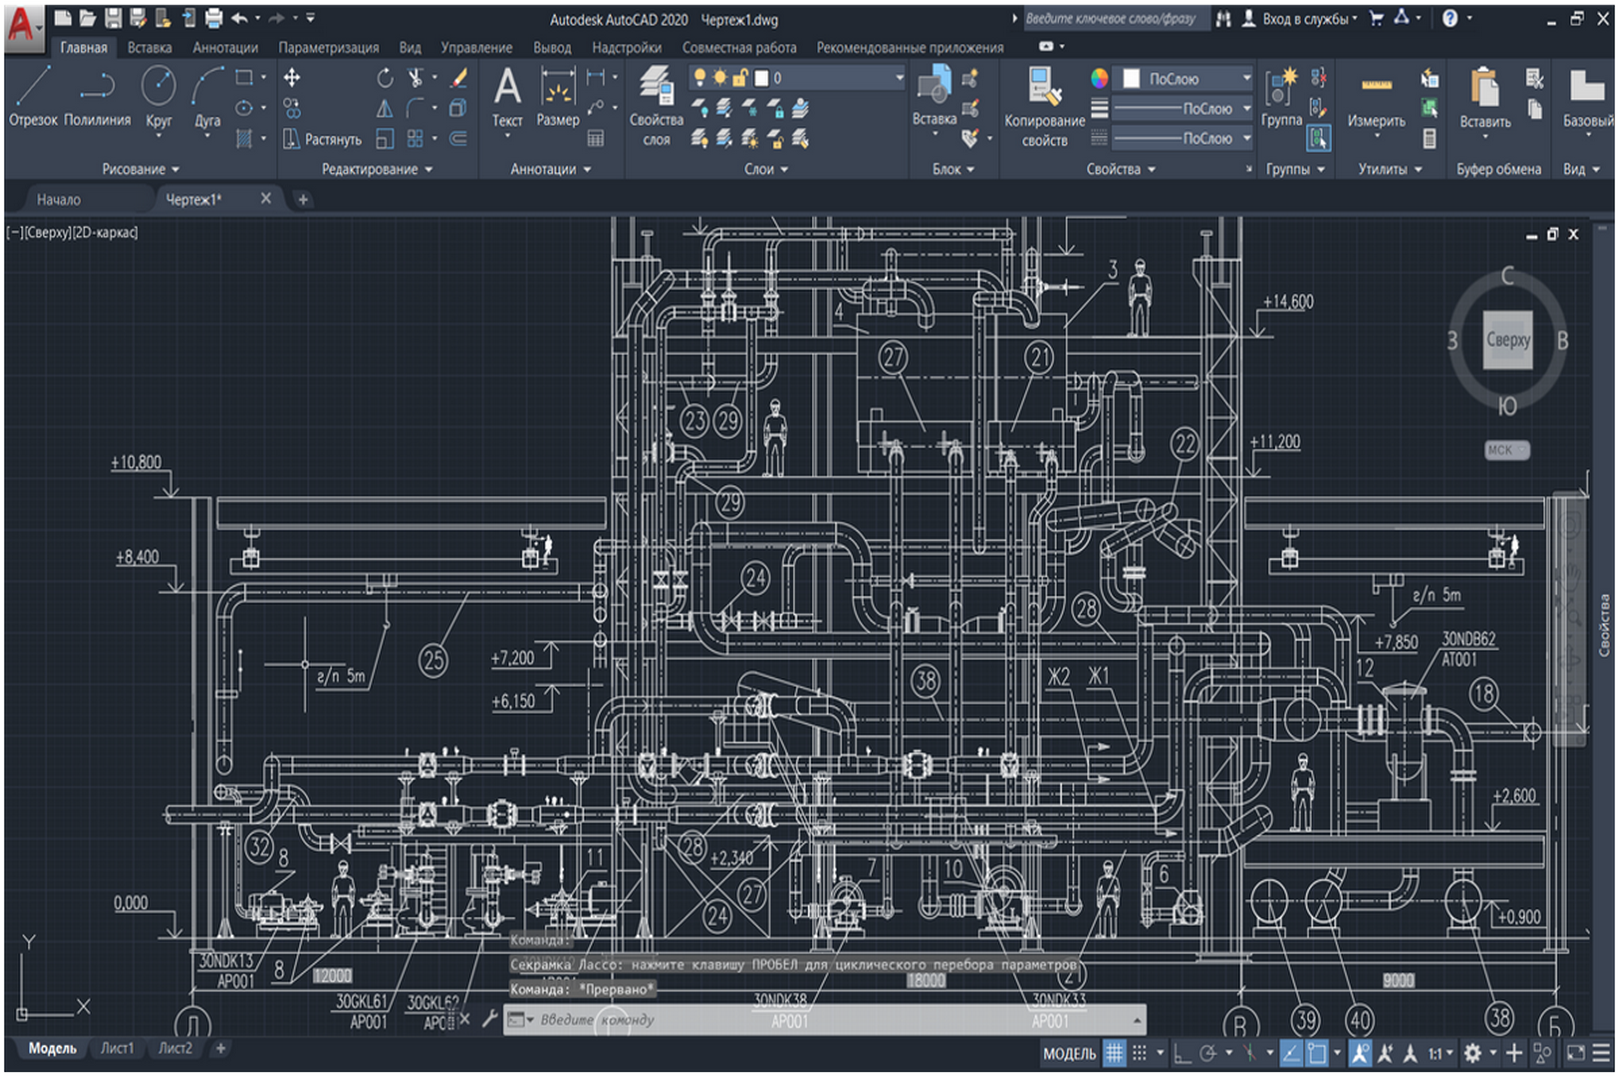Viewport: 1619px width, 1079px height.
Task: Click Копирование свойств match properties
Action: [1044, 106]
